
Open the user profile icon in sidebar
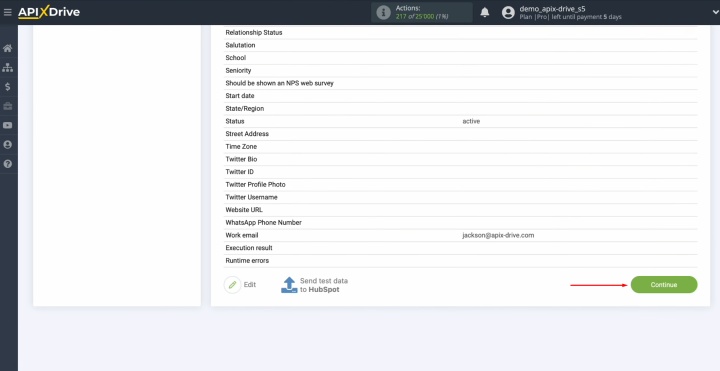(x=7, y=145)
